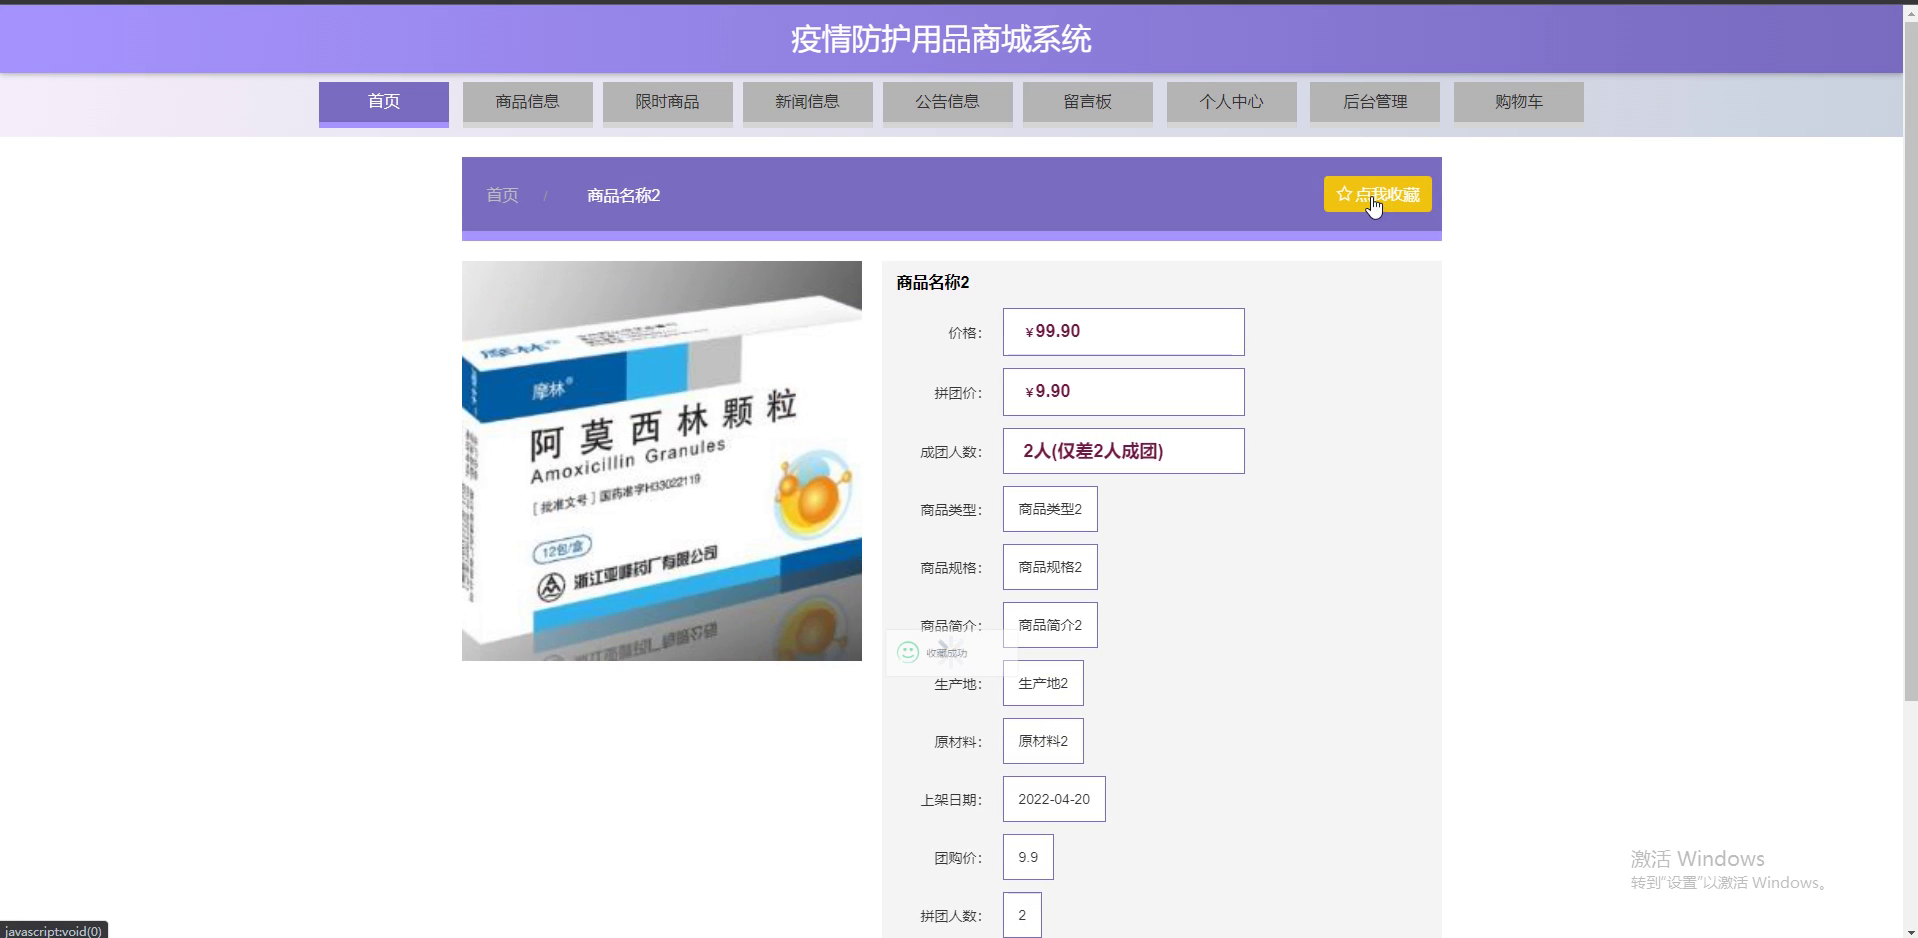Click the 拼团价: label
Screen dimensions: 1918x938
pyautogui.click(x=958, y=393)
